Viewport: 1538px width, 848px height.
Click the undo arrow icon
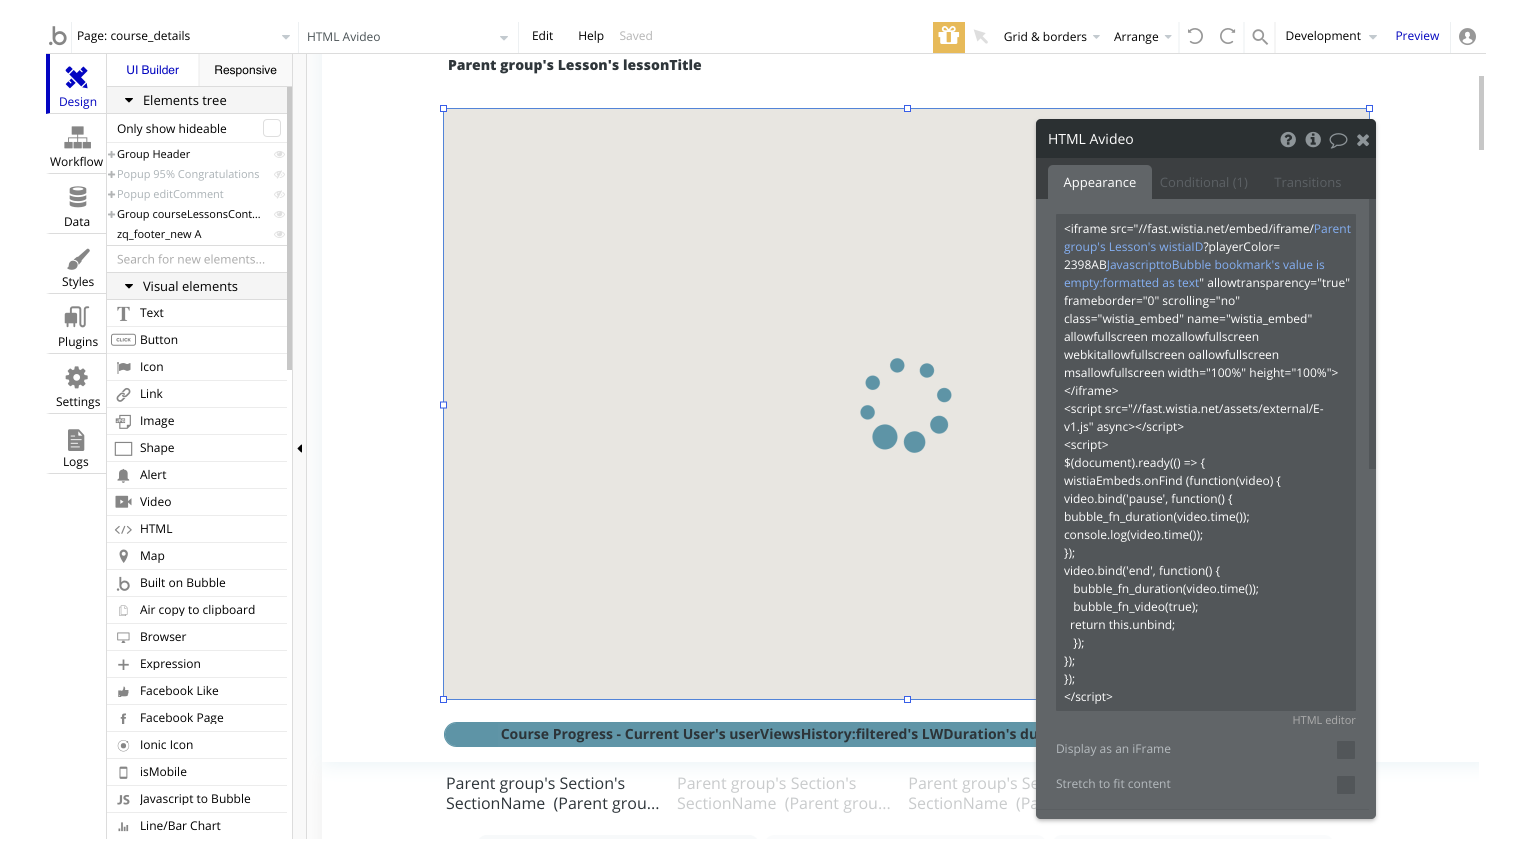coord(1195,36)
